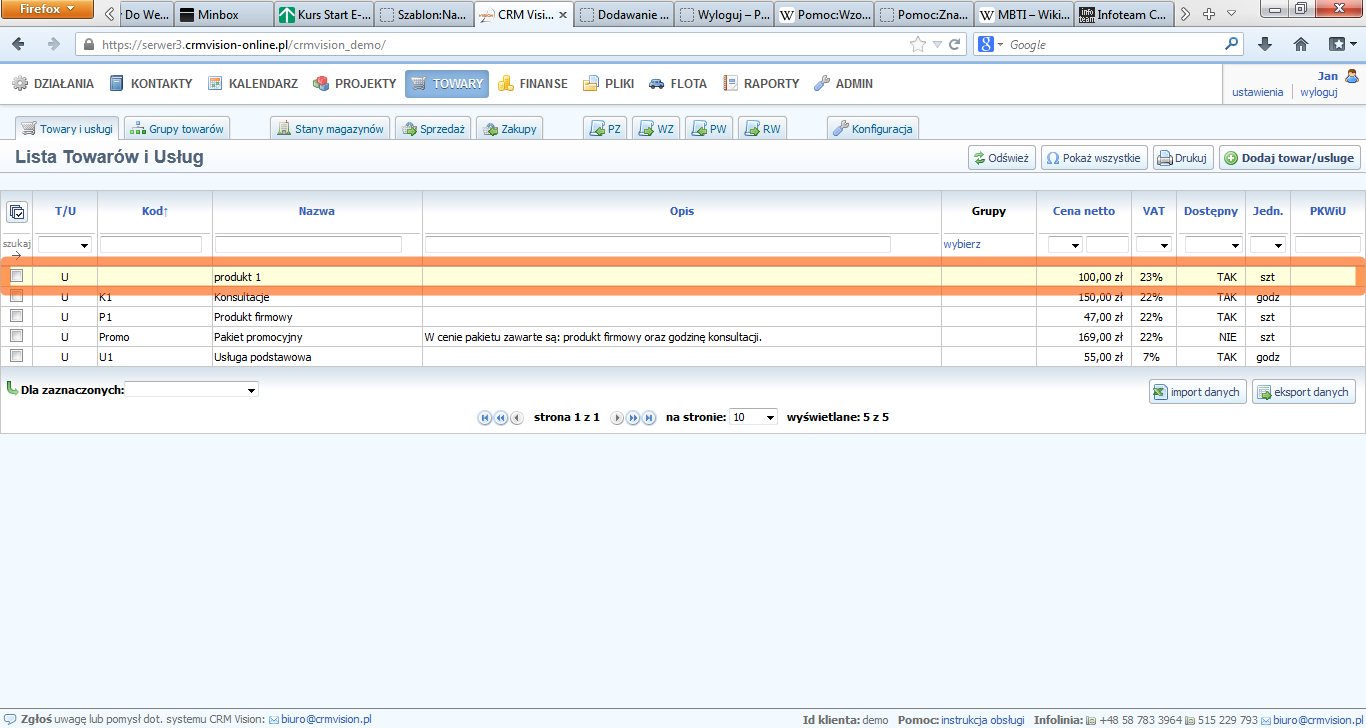Sort the table by 'Cena netto' header

point(1083,212)
